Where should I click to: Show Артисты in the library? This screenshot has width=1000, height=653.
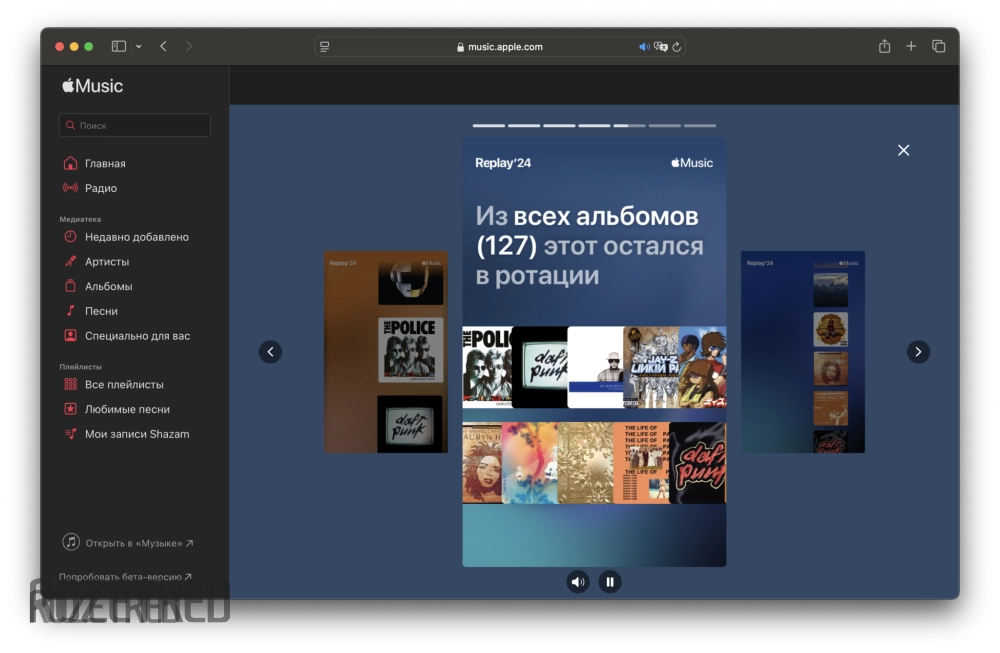[x=107, y=262]
